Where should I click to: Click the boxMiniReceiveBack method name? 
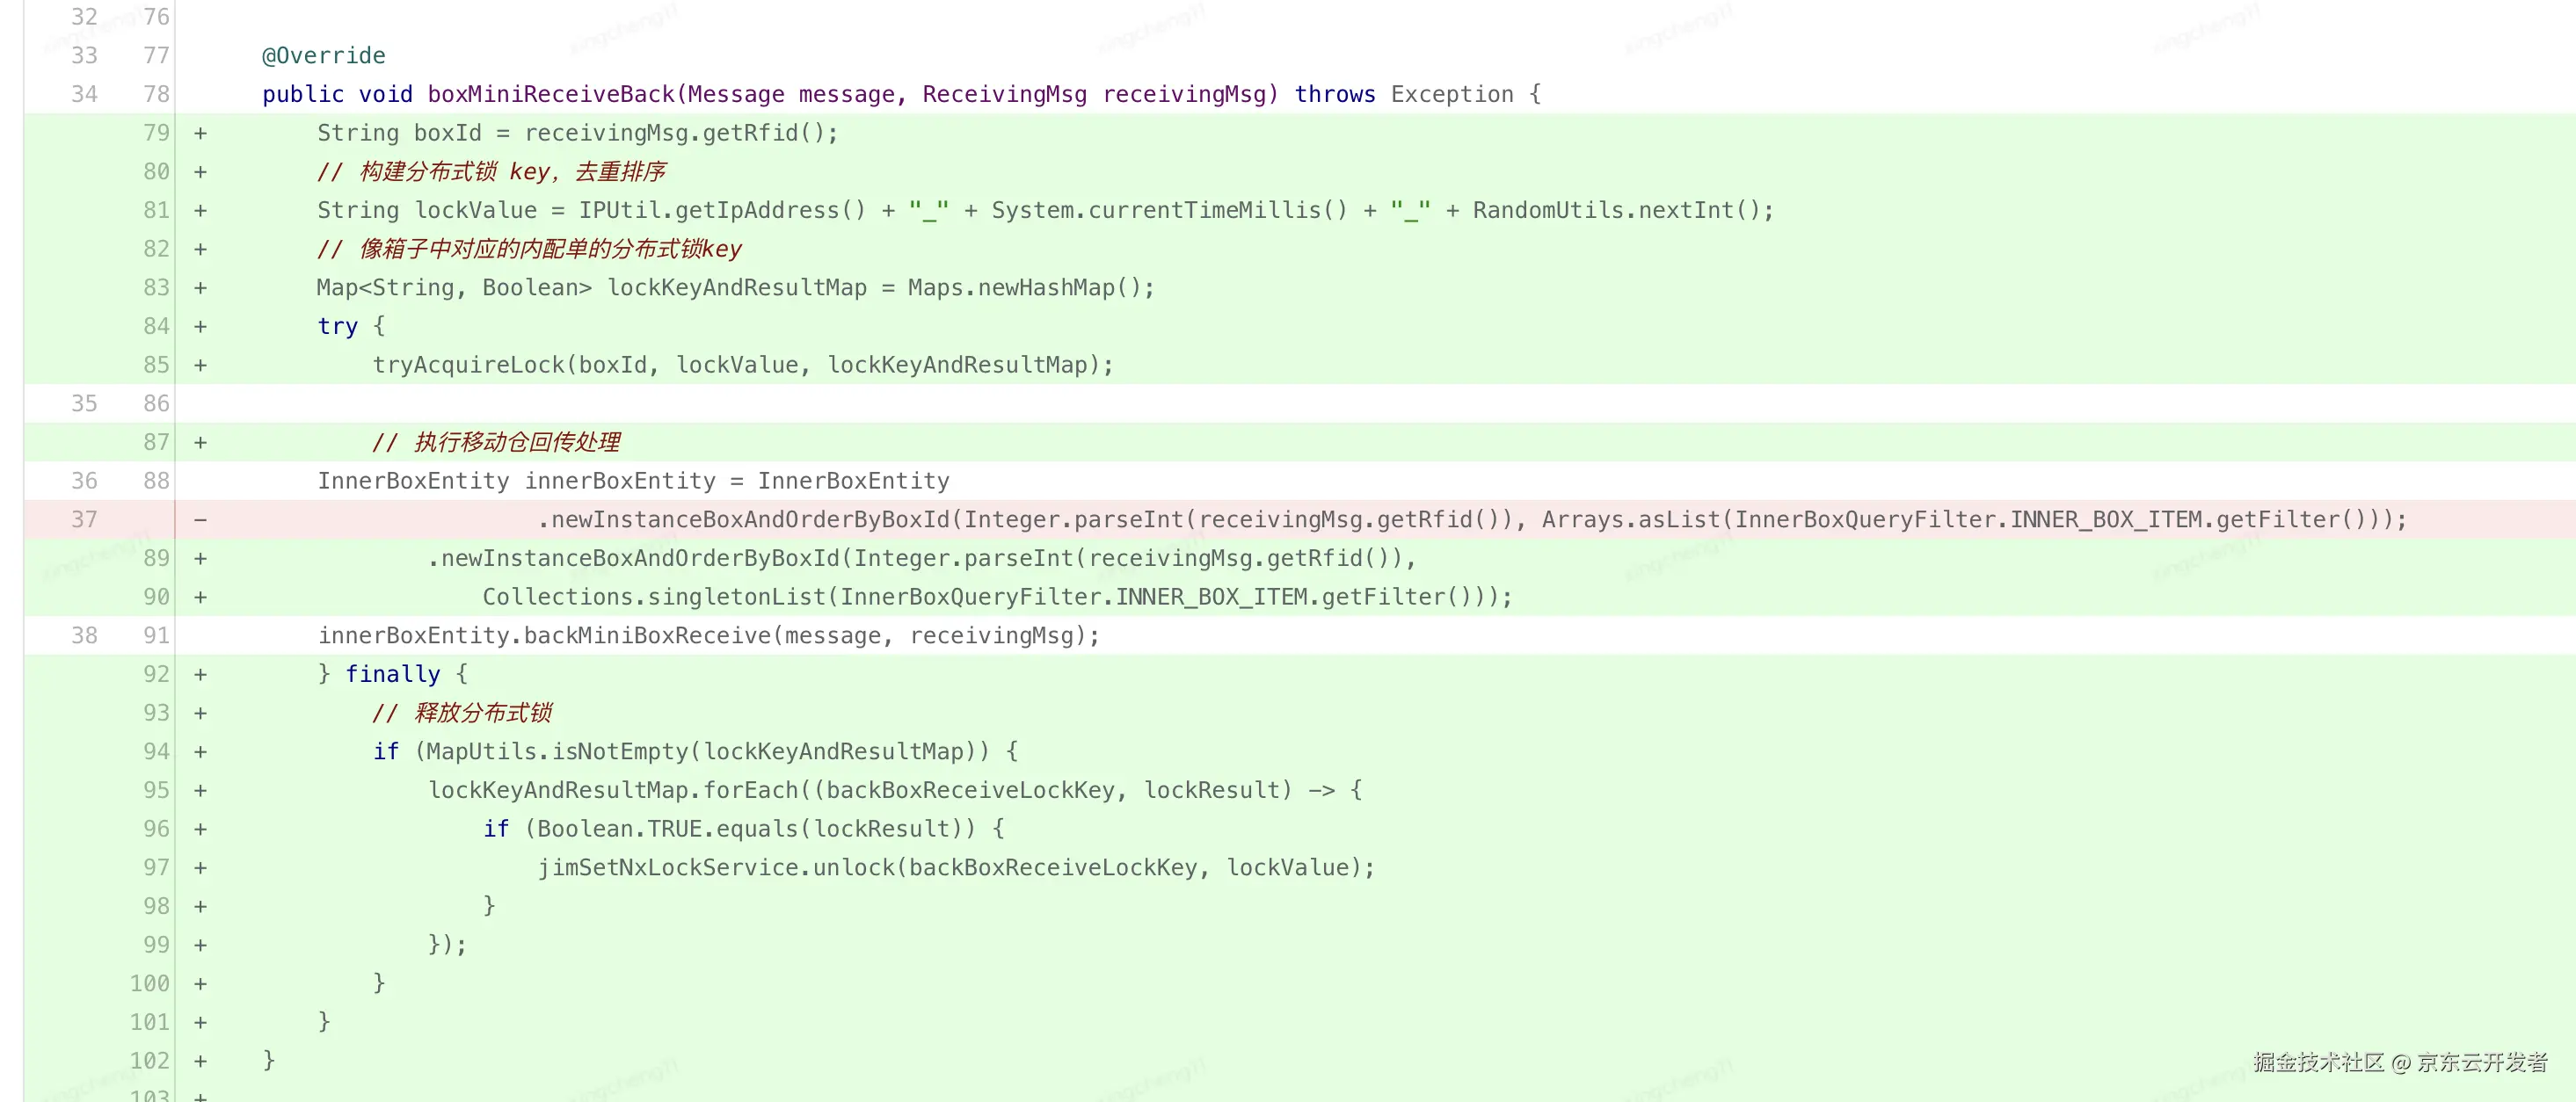tap(551, 94)
